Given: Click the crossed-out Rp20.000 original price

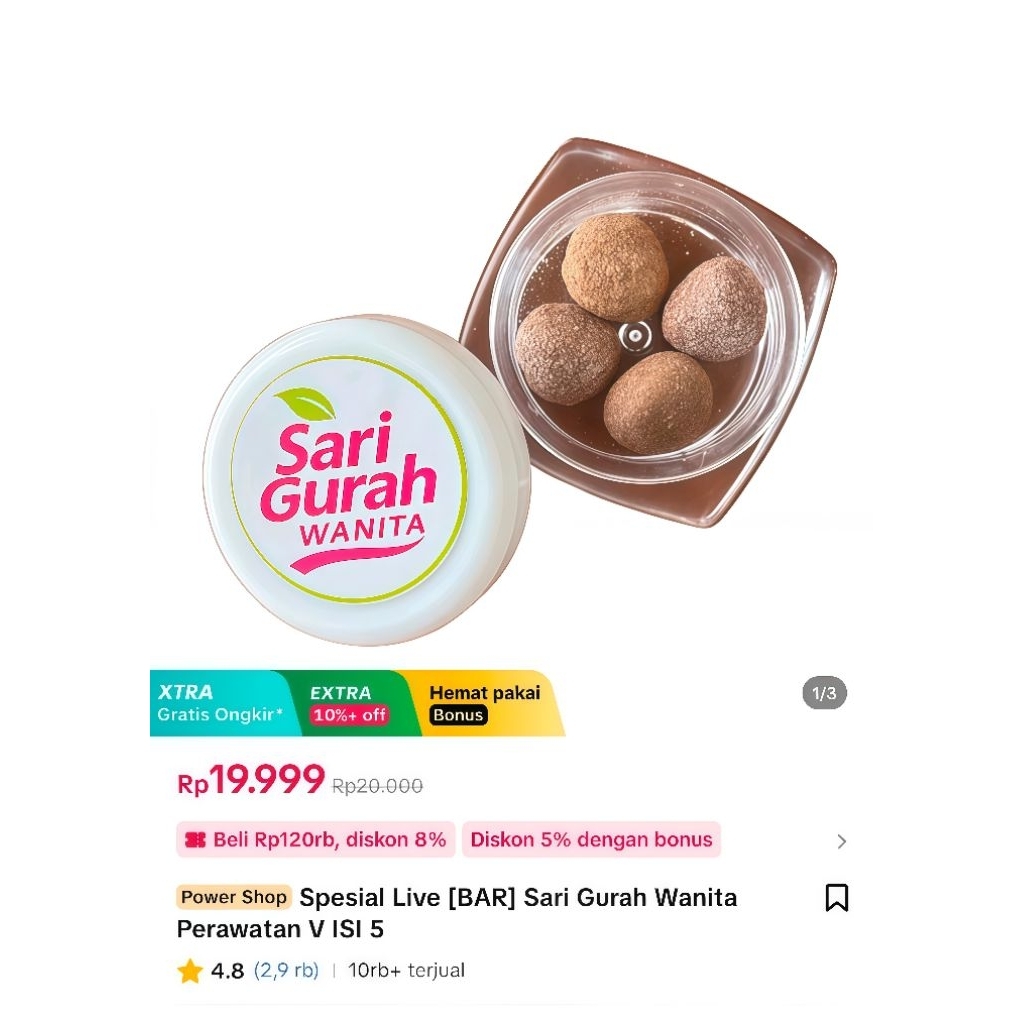Looking at the screenshot, I should 377,786.
